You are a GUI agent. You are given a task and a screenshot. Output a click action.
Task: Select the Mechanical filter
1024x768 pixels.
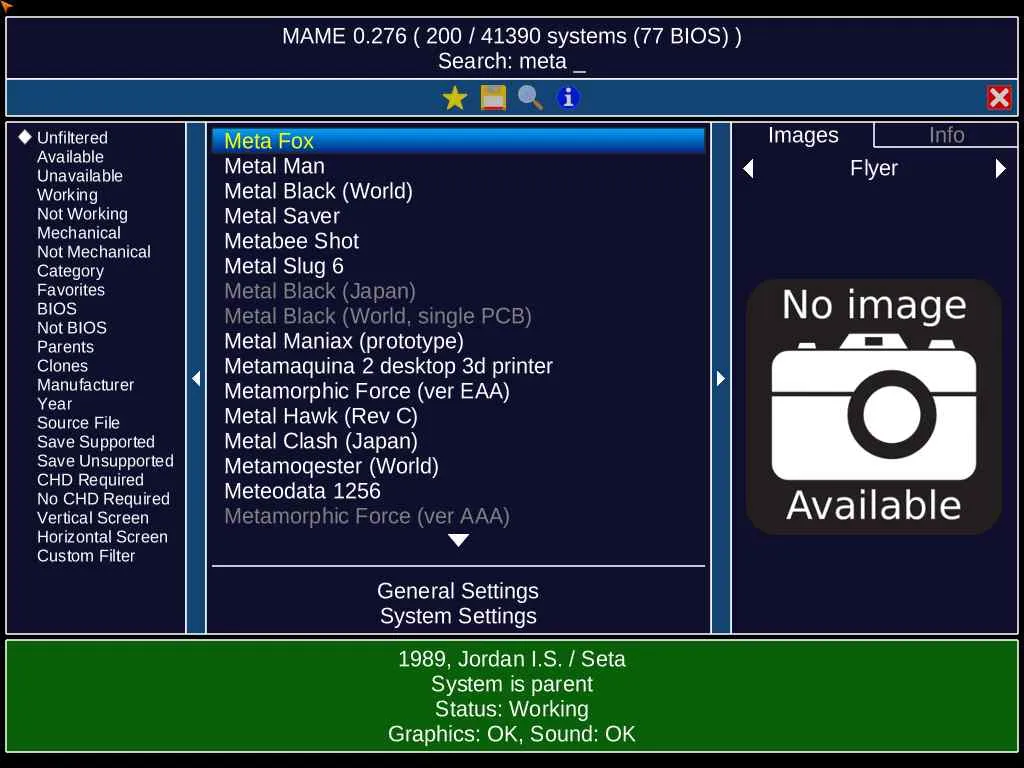click(78, 232)
